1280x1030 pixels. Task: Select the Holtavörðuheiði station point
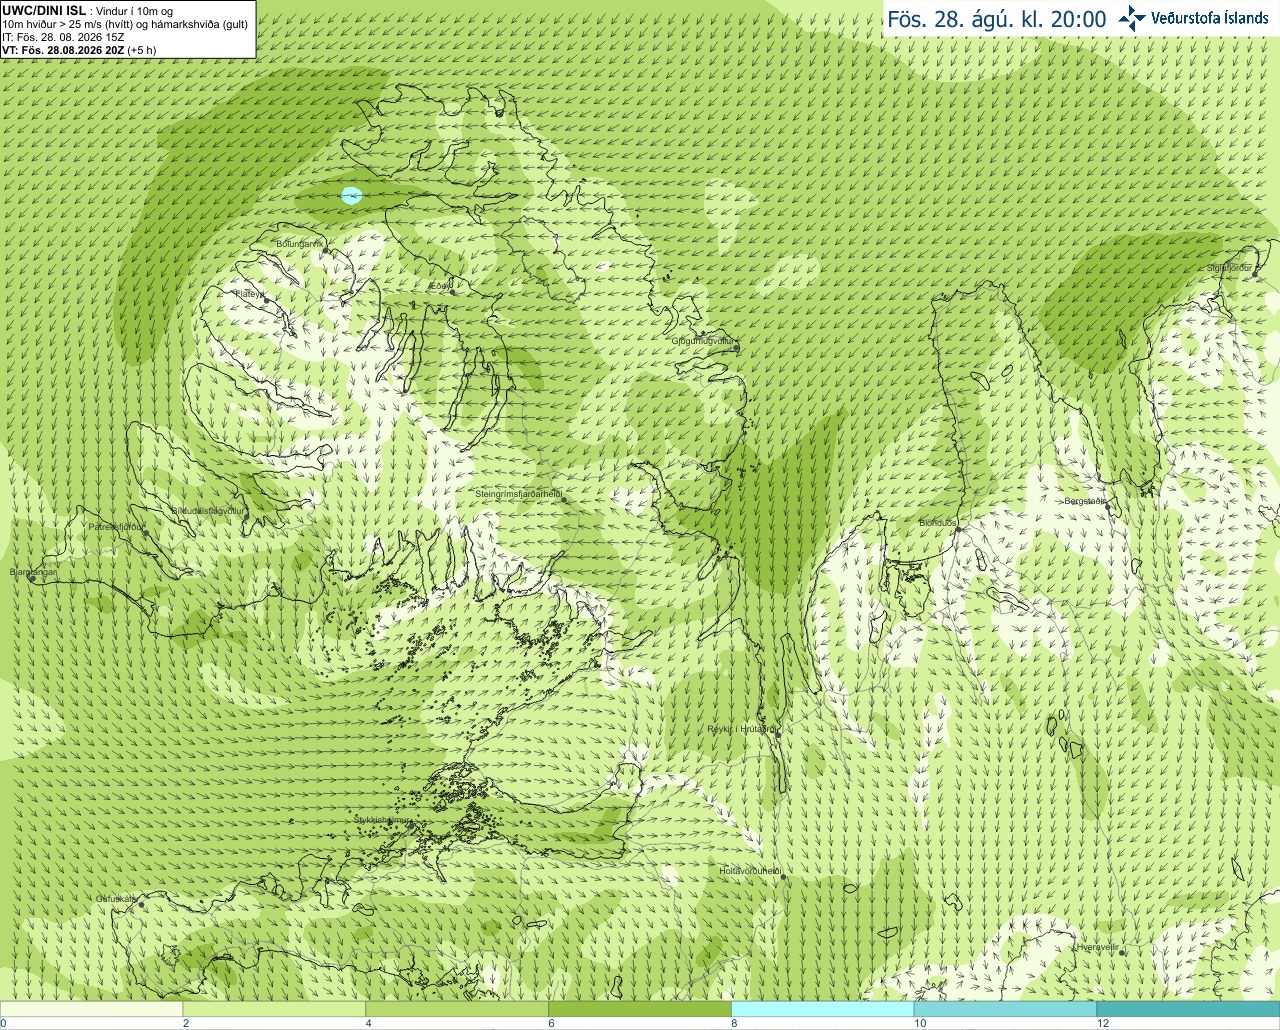point(783,877)
